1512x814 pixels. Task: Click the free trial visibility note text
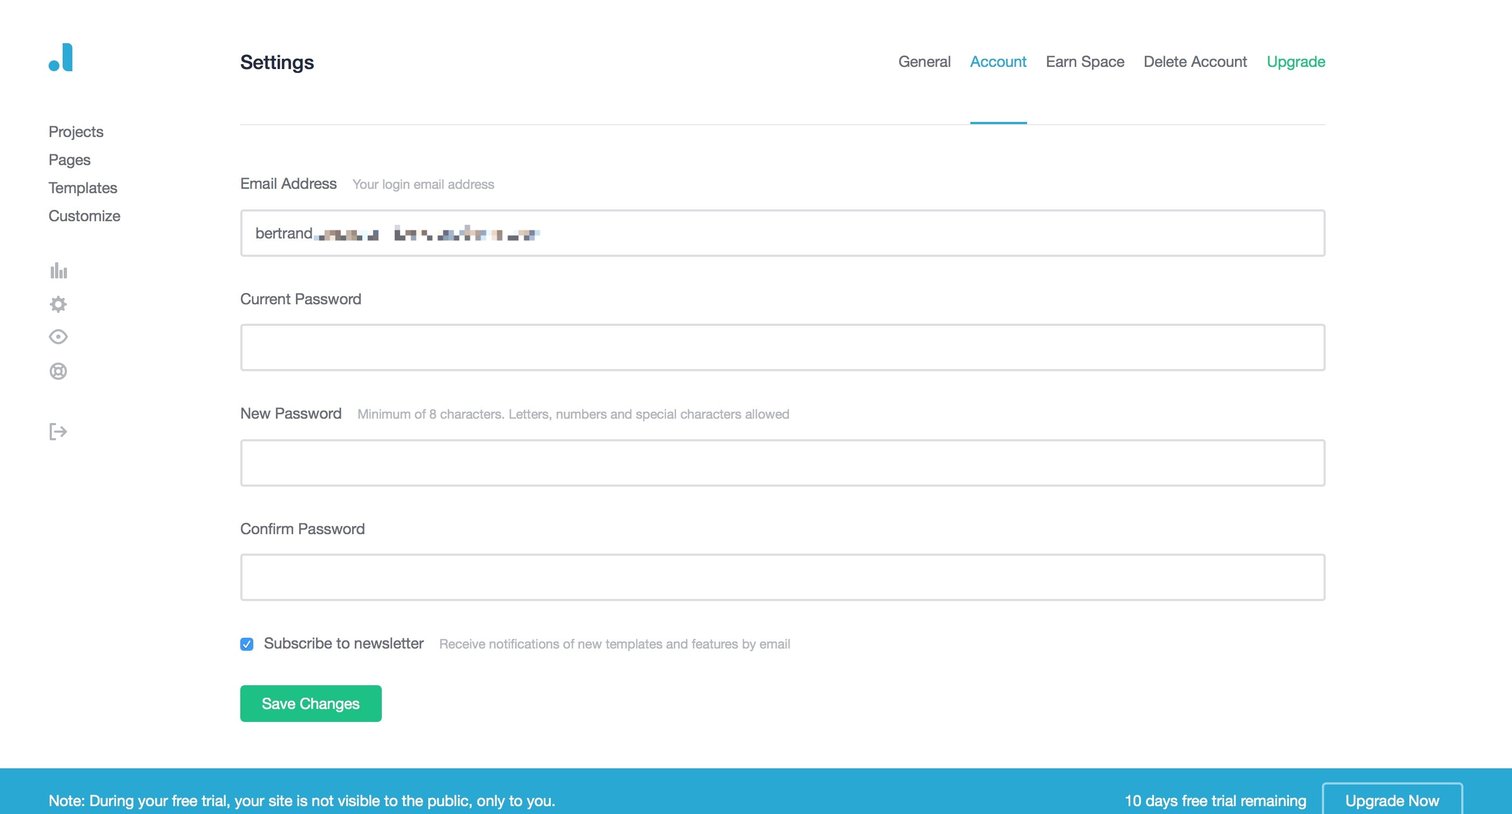(302, 801)
